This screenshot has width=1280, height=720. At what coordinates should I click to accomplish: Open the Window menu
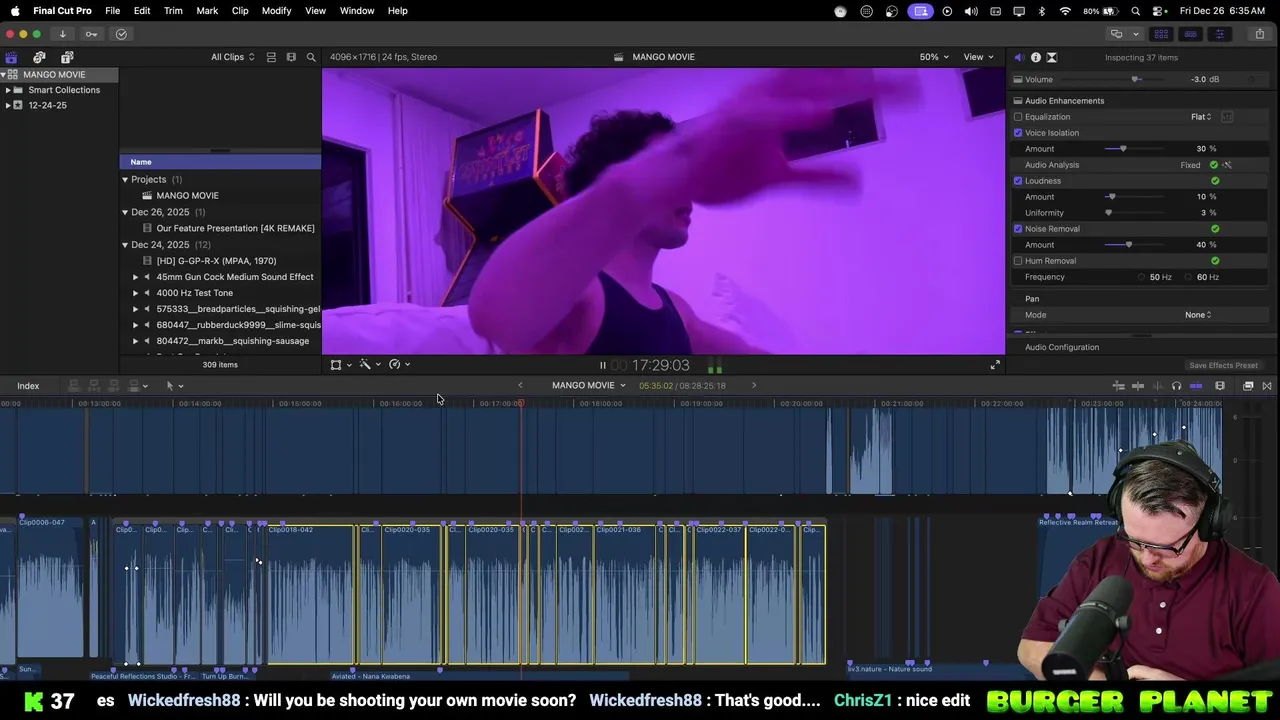(x=357, y=11)
